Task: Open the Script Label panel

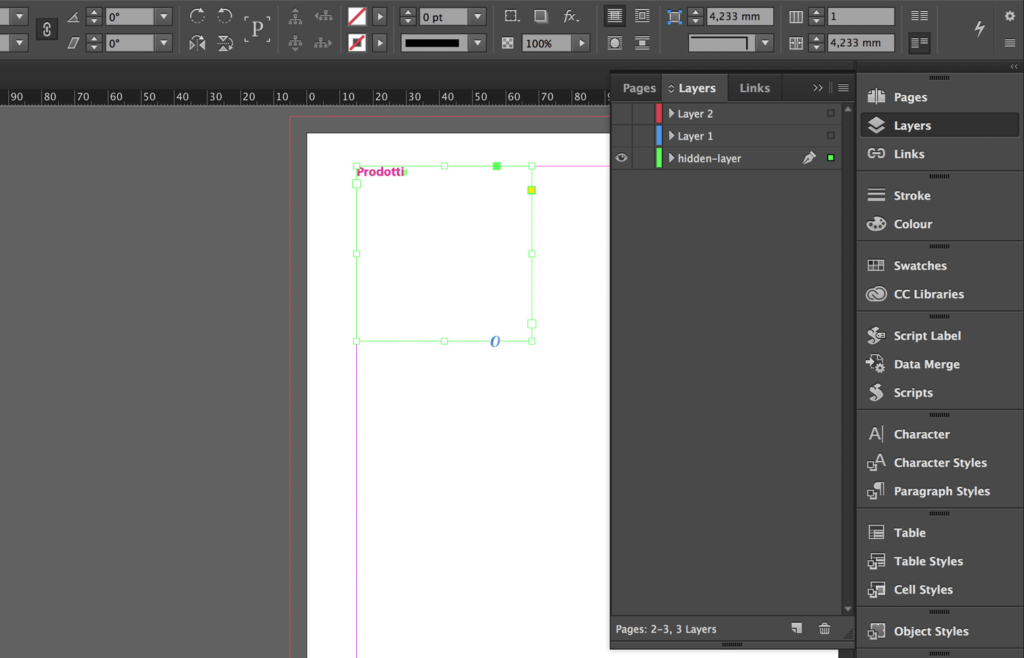Action: pyautogui.click(x=939, y=336)
